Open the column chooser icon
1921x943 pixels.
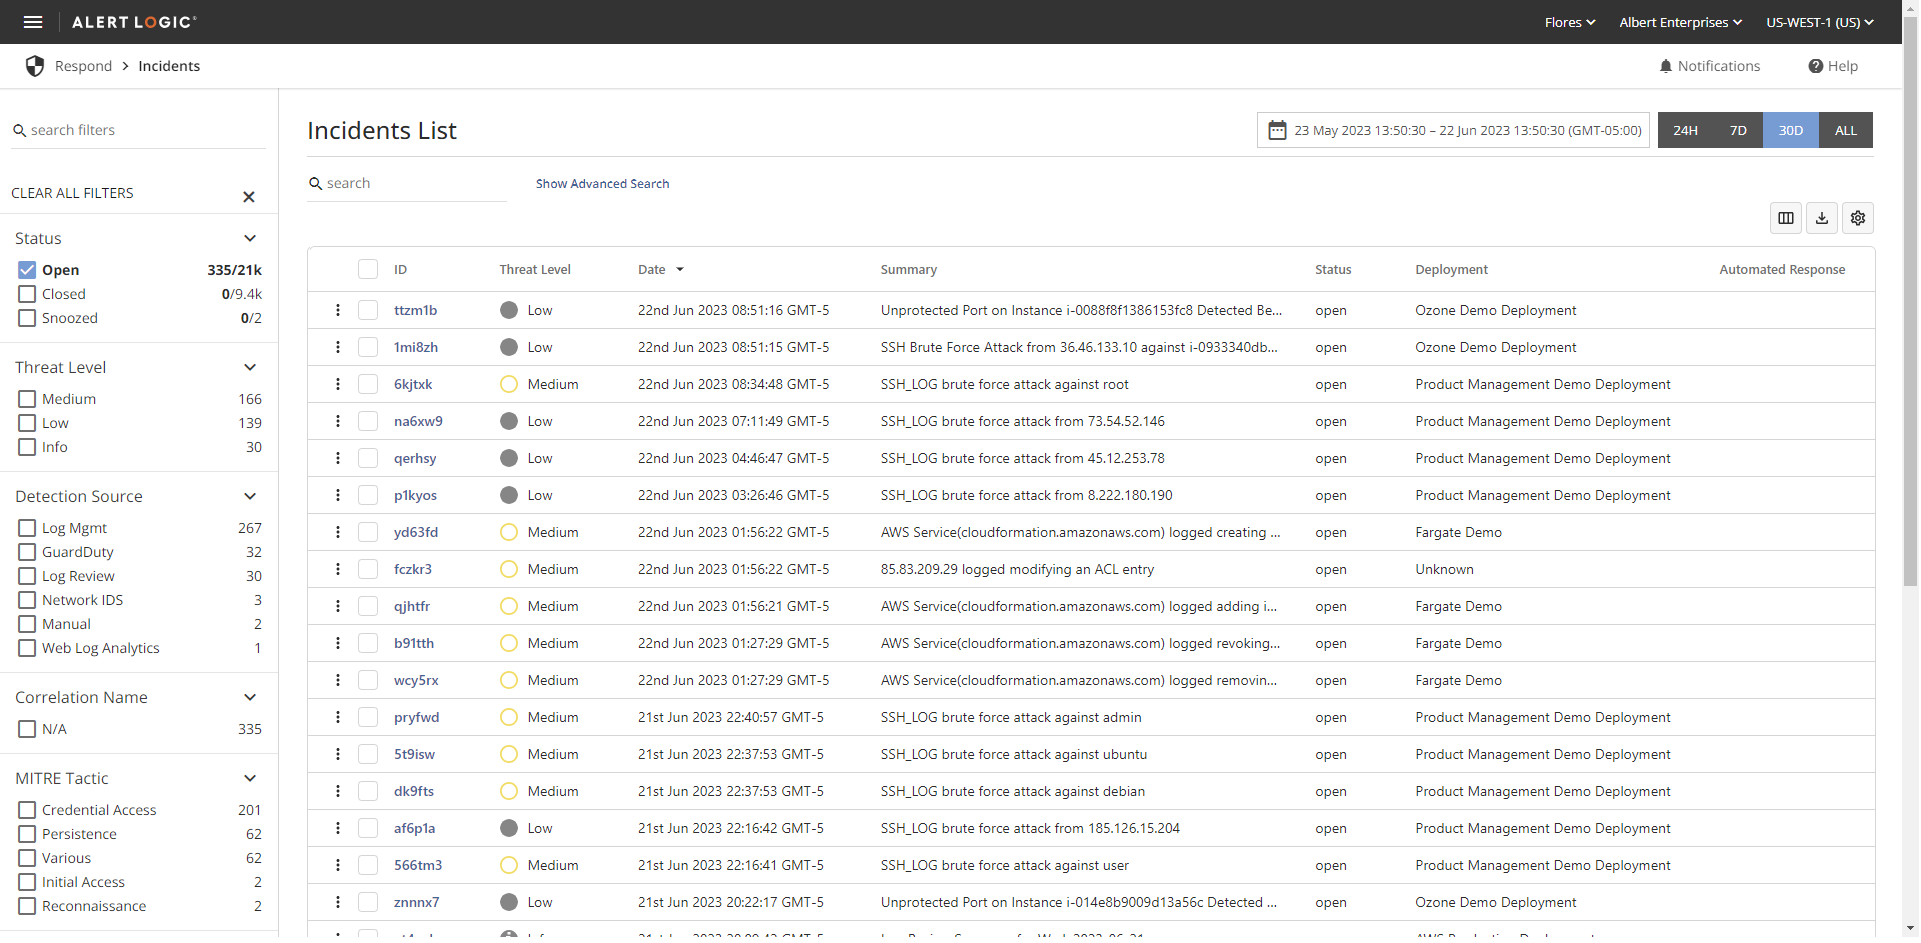[x=1786, y=218]
